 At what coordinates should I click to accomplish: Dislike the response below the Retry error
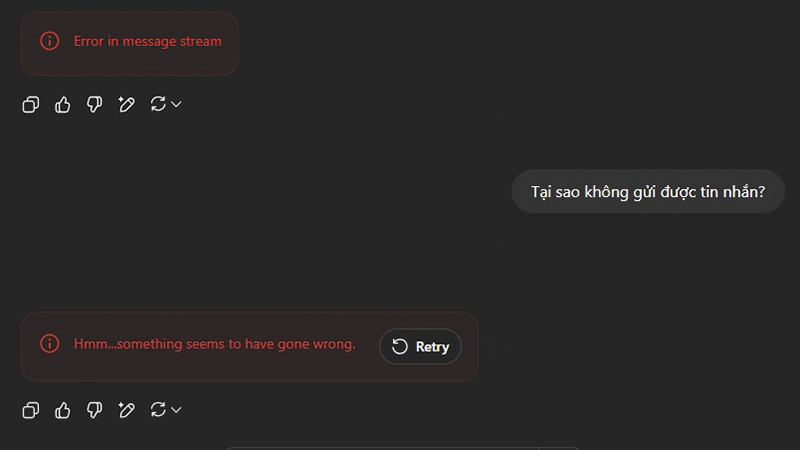pyautogui.click(x=95, y=409)
